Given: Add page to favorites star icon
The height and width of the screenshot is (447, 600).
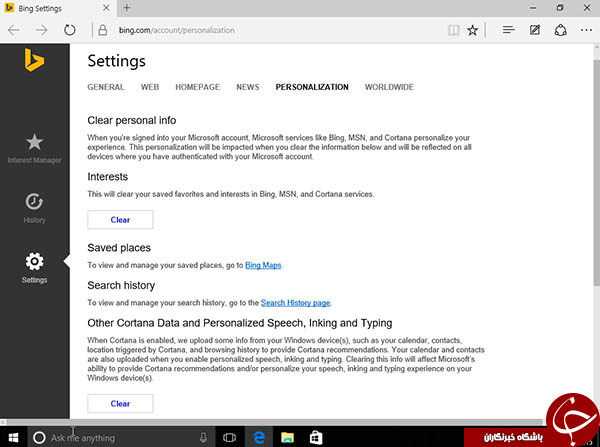Looking at the screenshot, I should coord(473,30).
